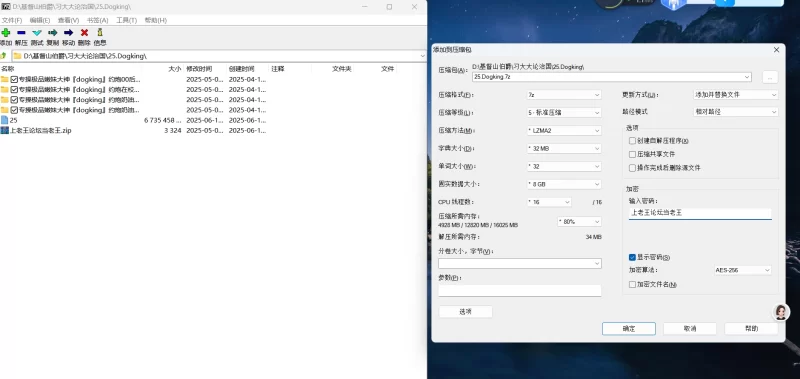Image resolution: width=800 pixels, height=379 pixels.
Task: Click the Test (测试) checkmark icon
Action: click(x=37, y=33)
